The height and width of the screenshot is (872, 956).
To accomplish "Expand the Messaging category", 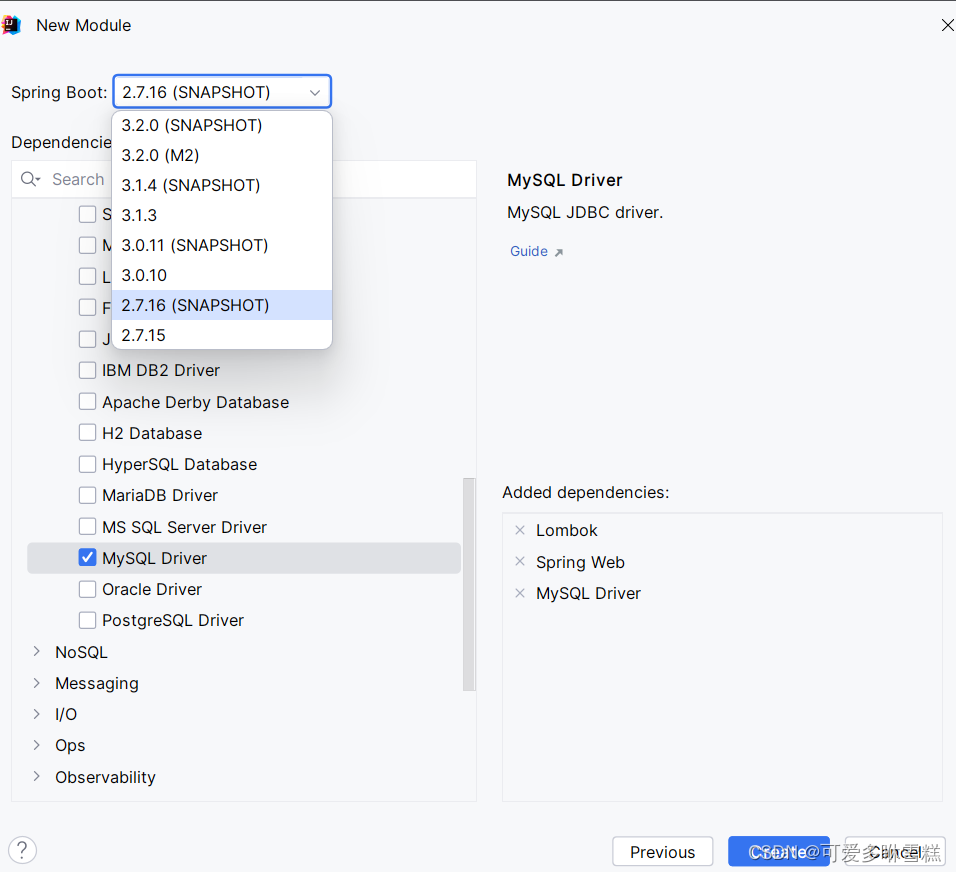I will (36, 683).
